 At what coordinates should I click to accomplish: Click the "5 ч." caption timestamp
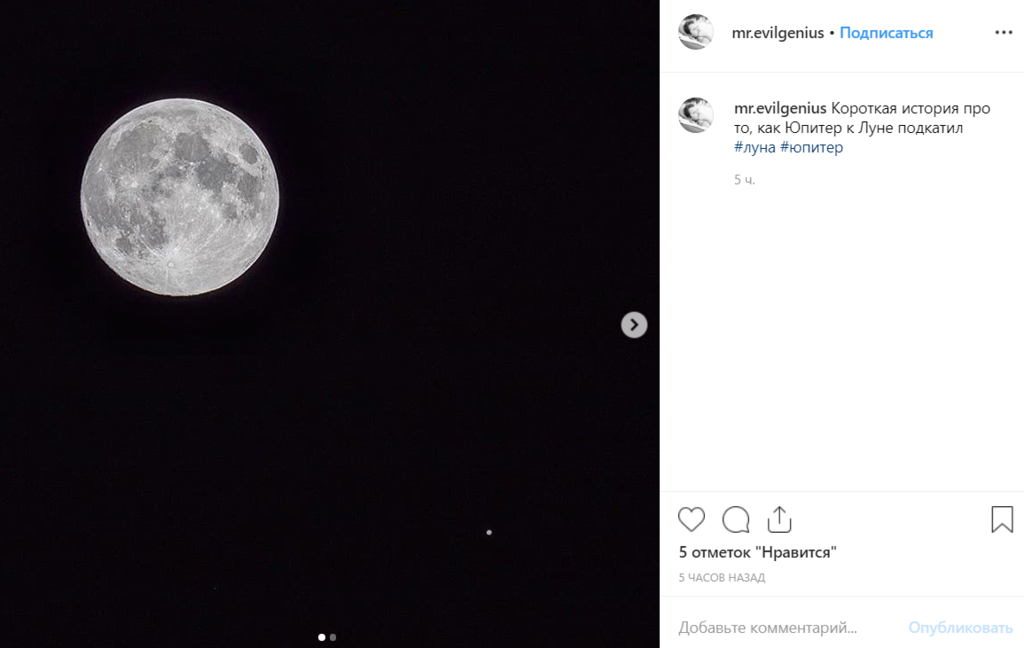click(x=744, y=180)
